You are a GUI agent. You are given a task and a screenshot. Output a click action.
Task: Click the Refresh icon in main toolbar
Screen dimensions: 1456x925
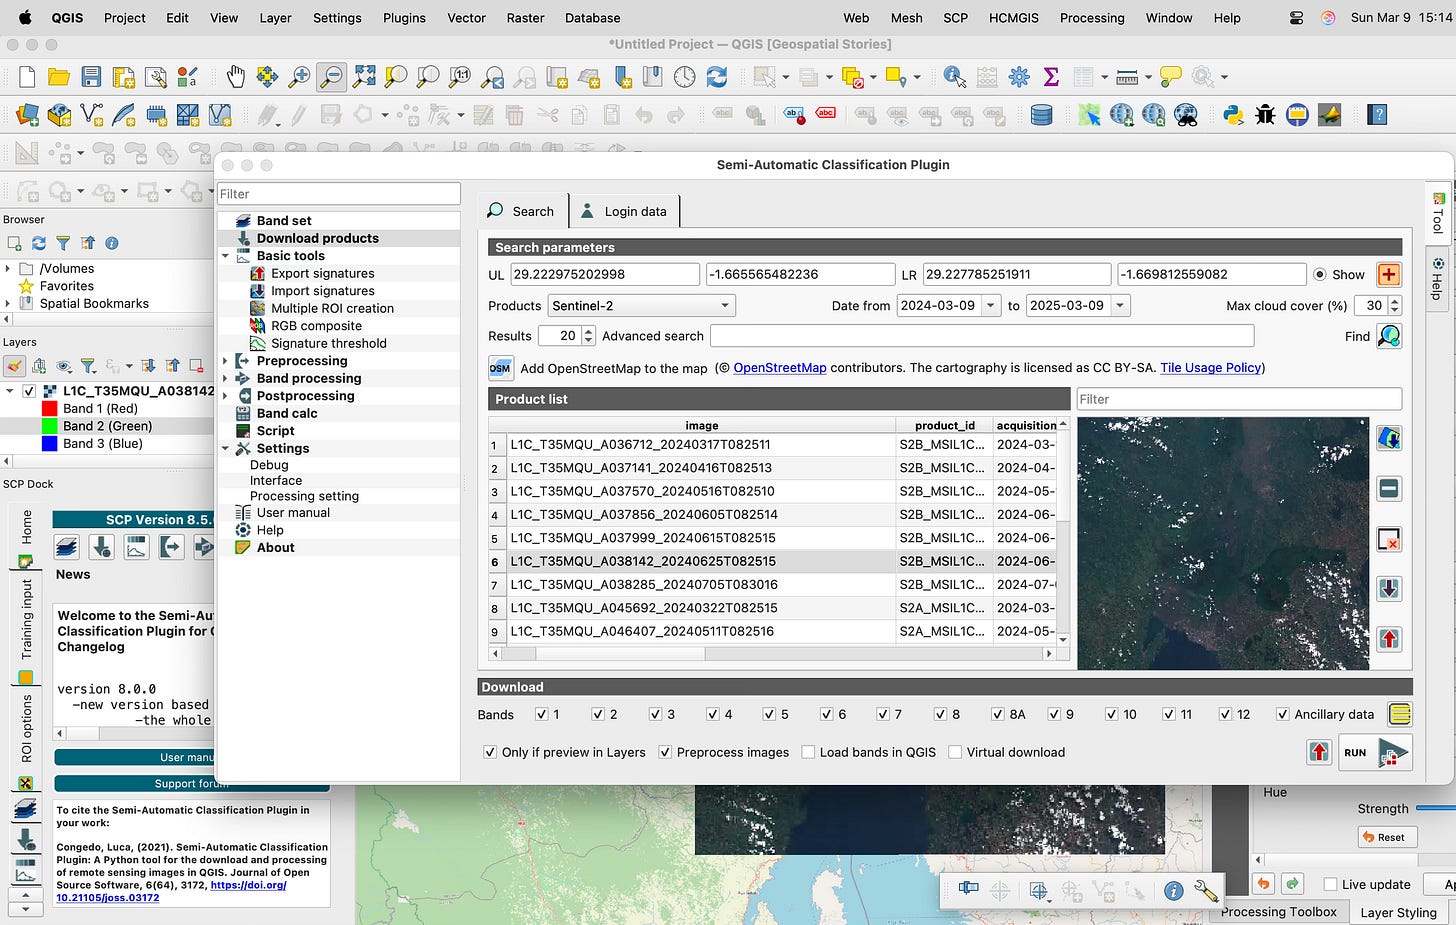click(x=716, y=77)
